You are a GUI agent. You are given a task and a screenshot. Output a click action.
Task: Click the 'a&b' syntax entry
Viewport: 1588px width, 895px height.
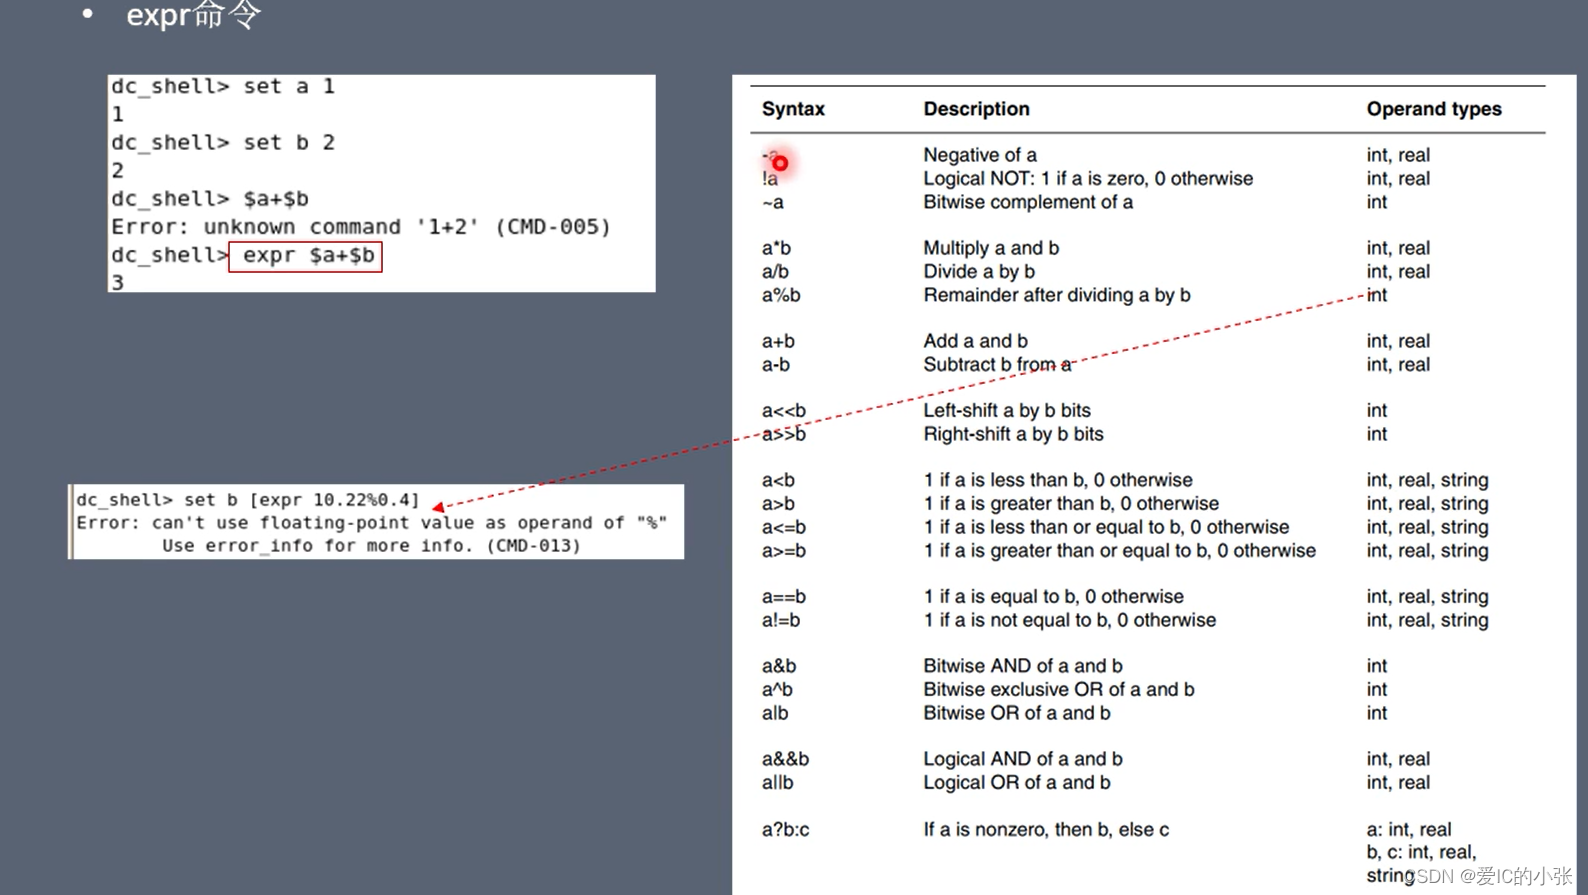[779, 667]
